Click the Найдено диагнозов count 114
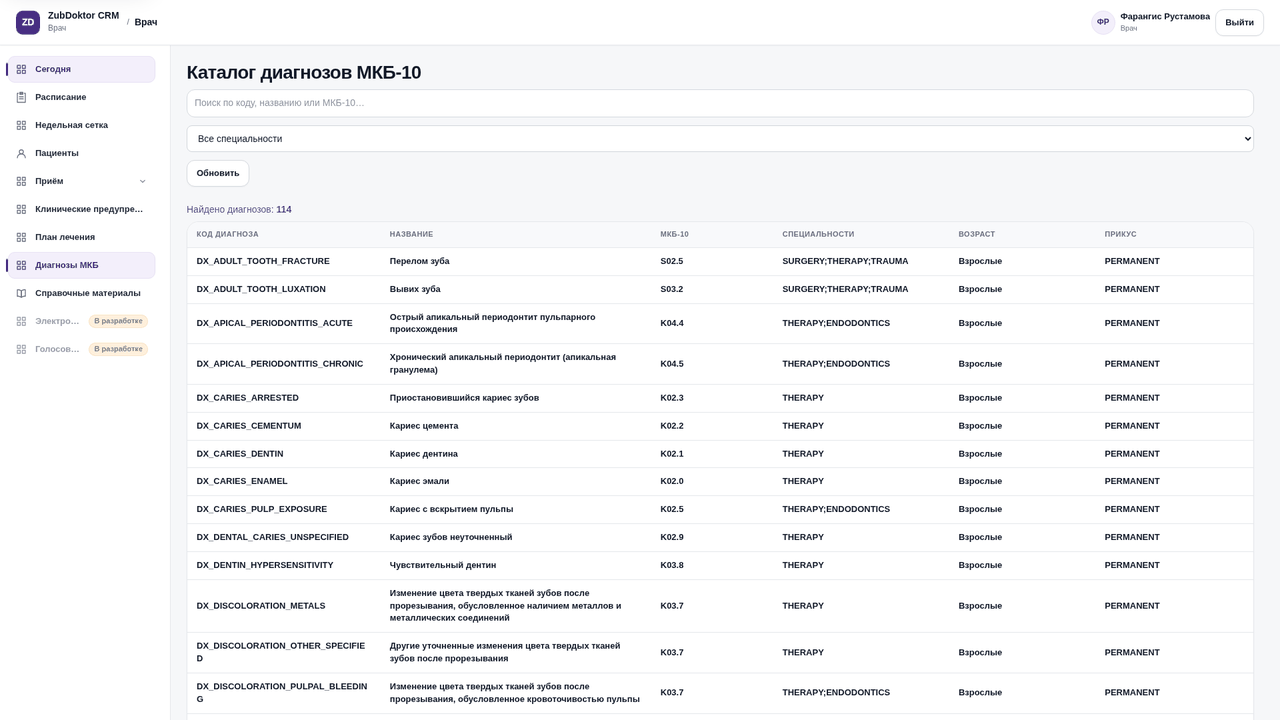This screenshot has width=1280, height=720. (284, 210)
